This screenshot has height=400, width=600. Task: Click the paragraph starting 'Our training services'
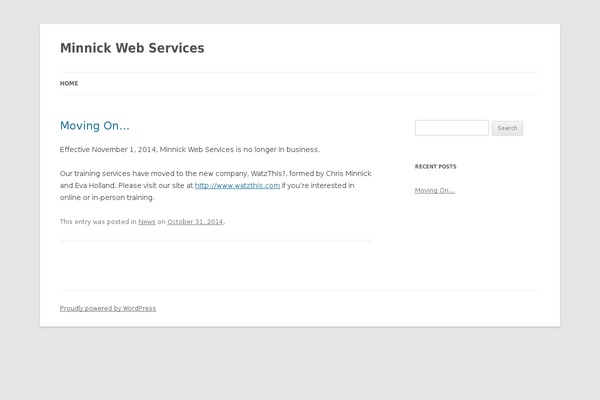[215, 186]
